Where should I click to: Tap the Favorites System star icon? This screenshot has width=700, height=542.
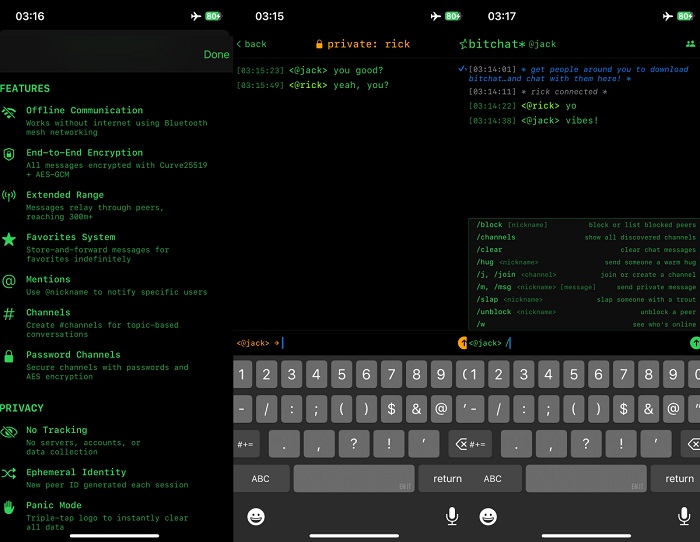pos(9,239)
